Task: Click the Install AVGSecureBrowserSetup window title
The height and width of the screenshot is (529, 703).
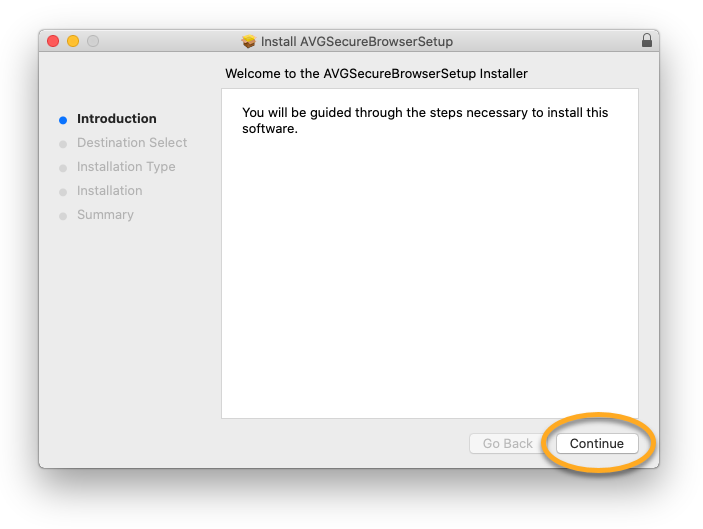Action: tap(357, 42)
